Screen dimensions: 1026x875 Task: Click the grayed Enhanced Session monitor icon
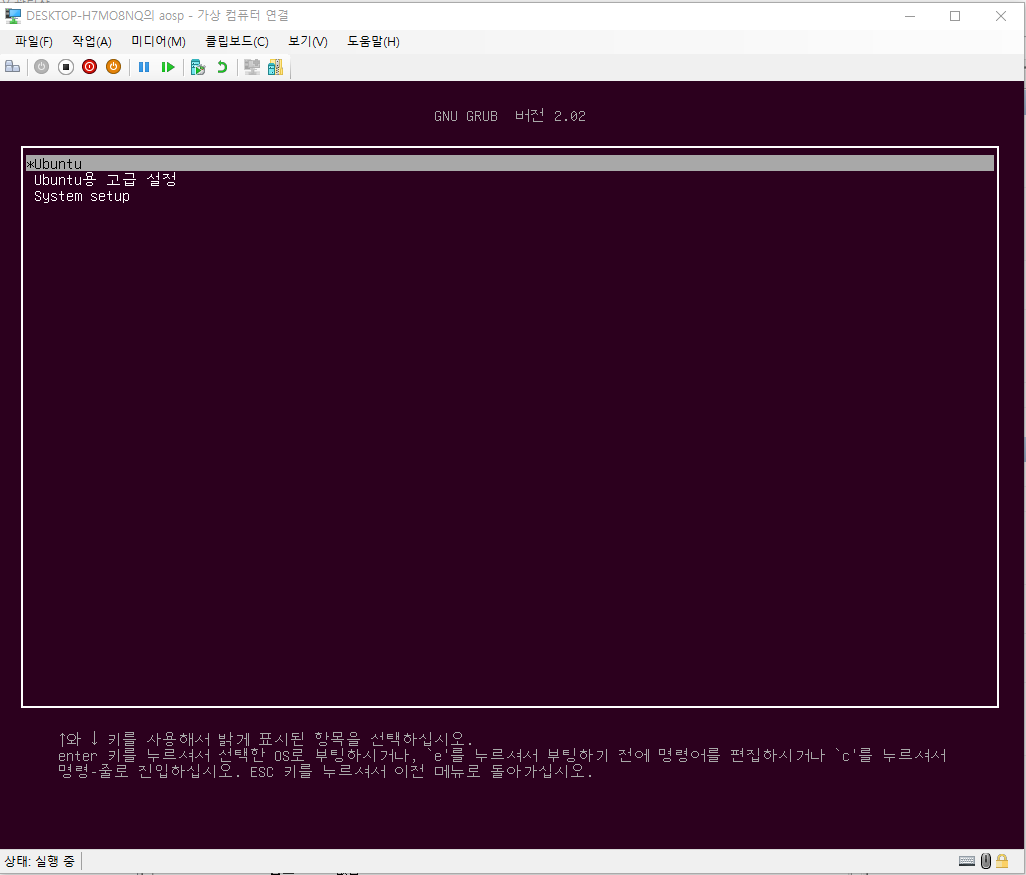click(252, 67)
